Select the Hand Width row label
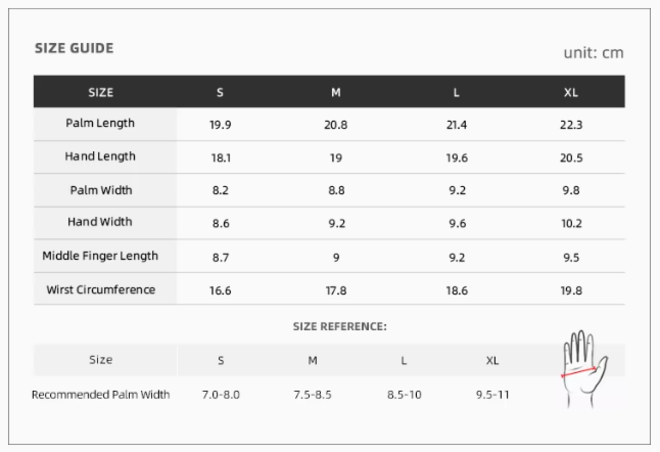This screenshot has height=452, width=660. 100,222
